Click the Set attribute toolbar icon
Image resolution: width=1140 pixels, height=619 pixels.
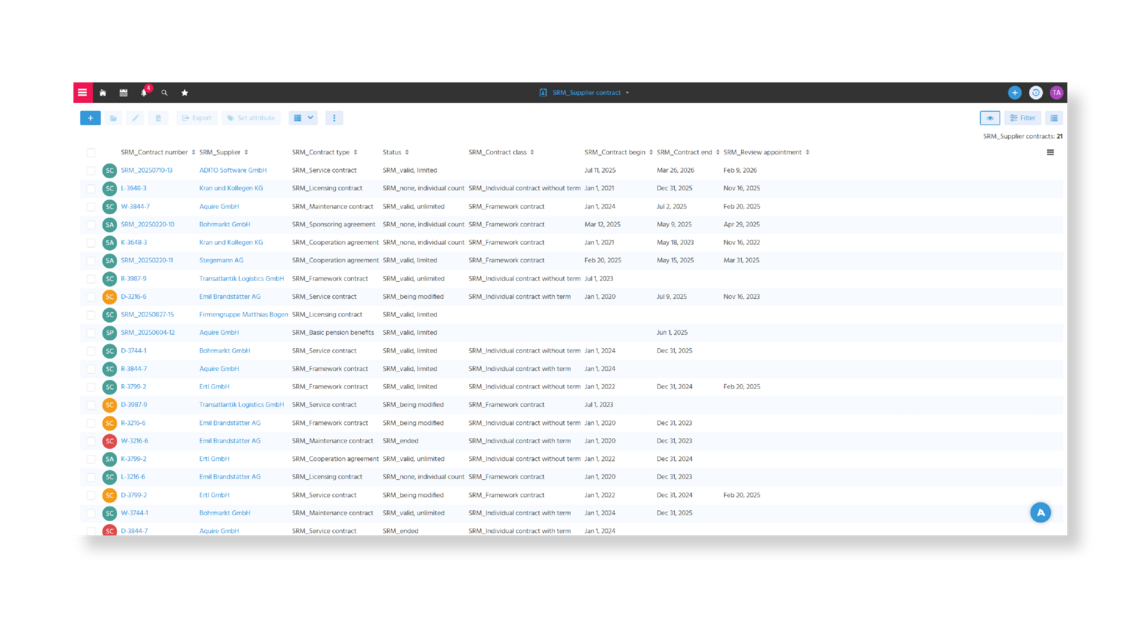(252, 117)
